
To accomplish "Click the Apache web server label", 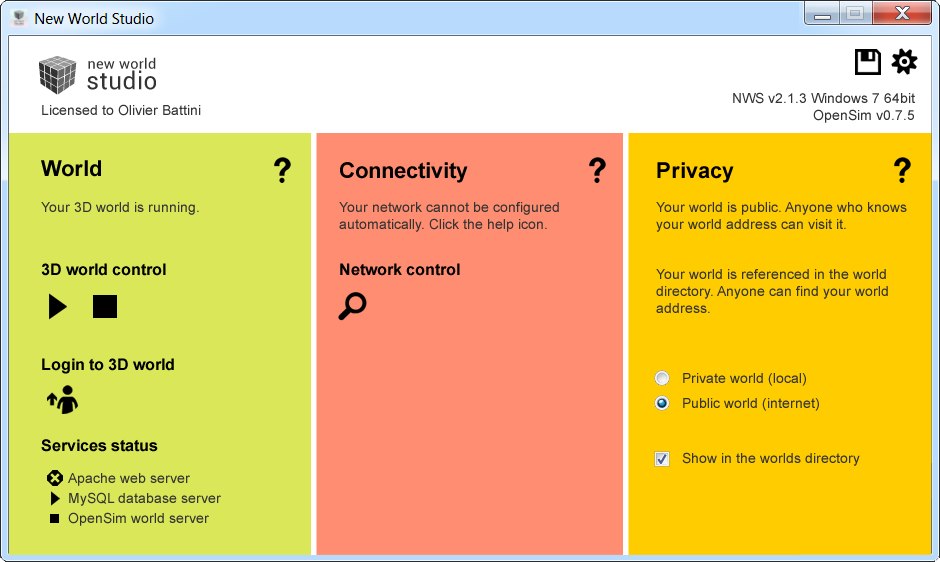I will click(x=129, y=478).
